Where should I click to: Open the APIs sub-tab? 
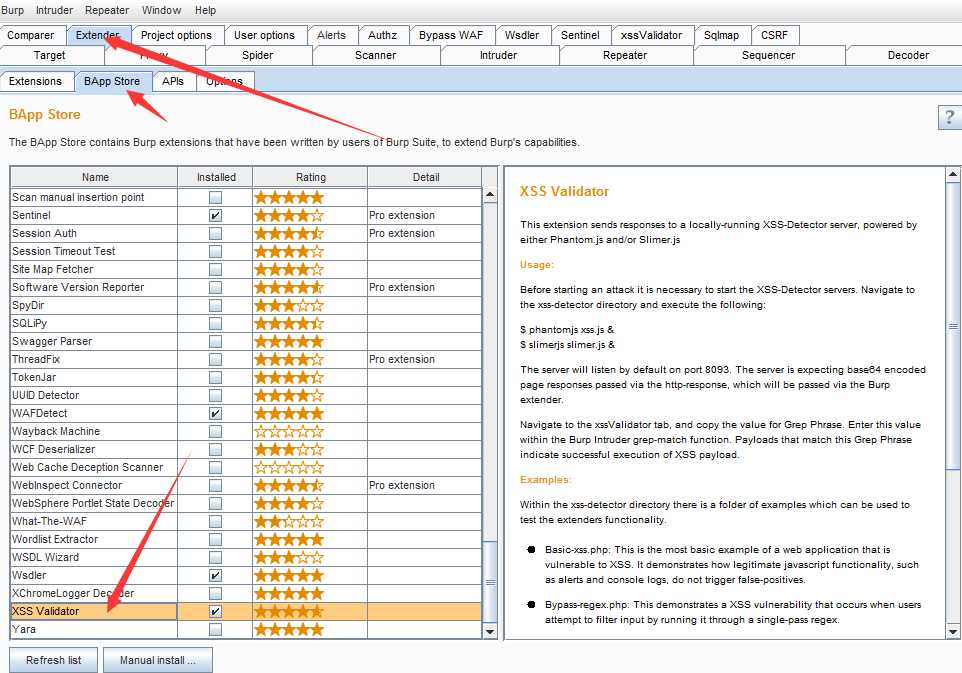[x=173, y=81]
